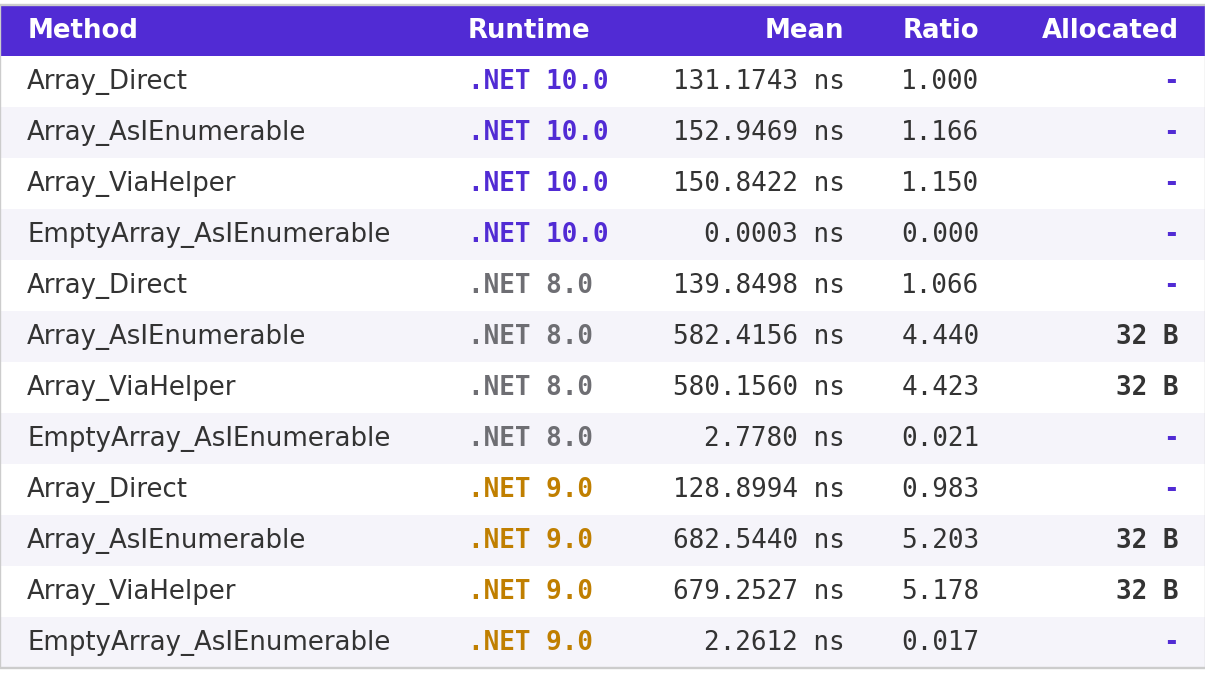
Task: Click the Ratio column header
Action: coord(940,30)
